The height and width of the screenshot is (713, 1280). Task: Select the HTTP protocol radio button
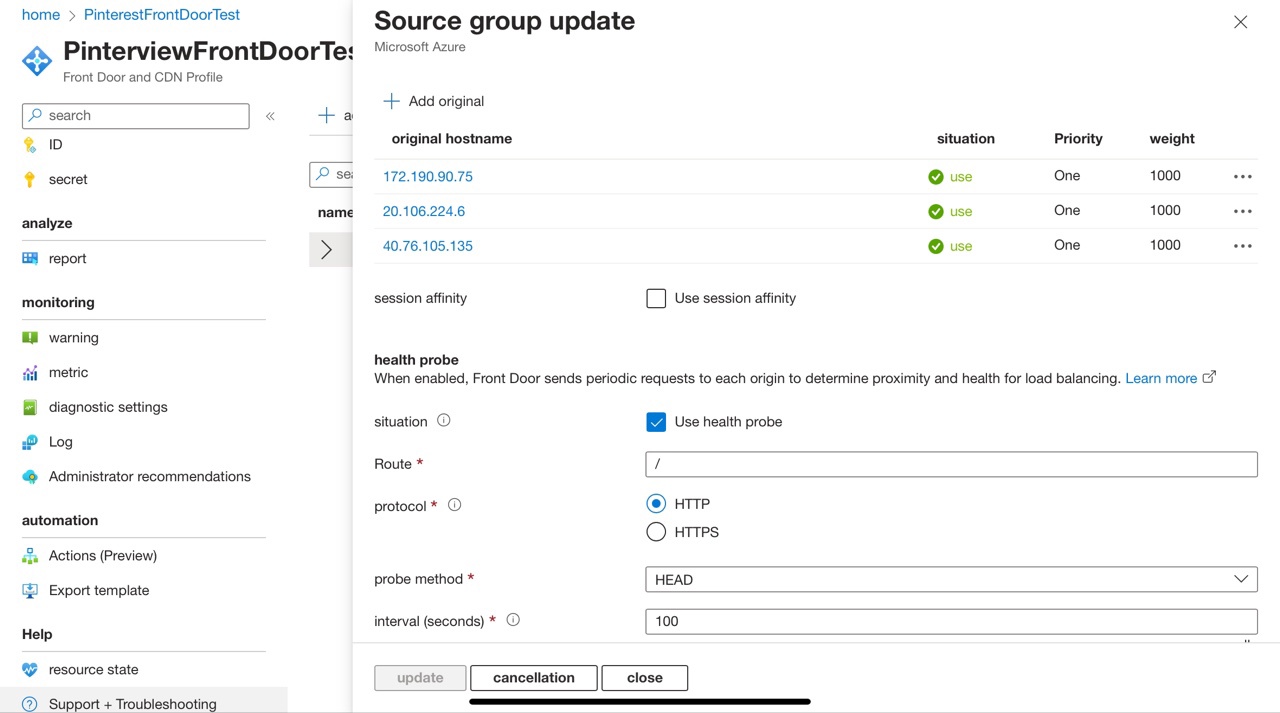pyautogui.click(x=656, y=504)
